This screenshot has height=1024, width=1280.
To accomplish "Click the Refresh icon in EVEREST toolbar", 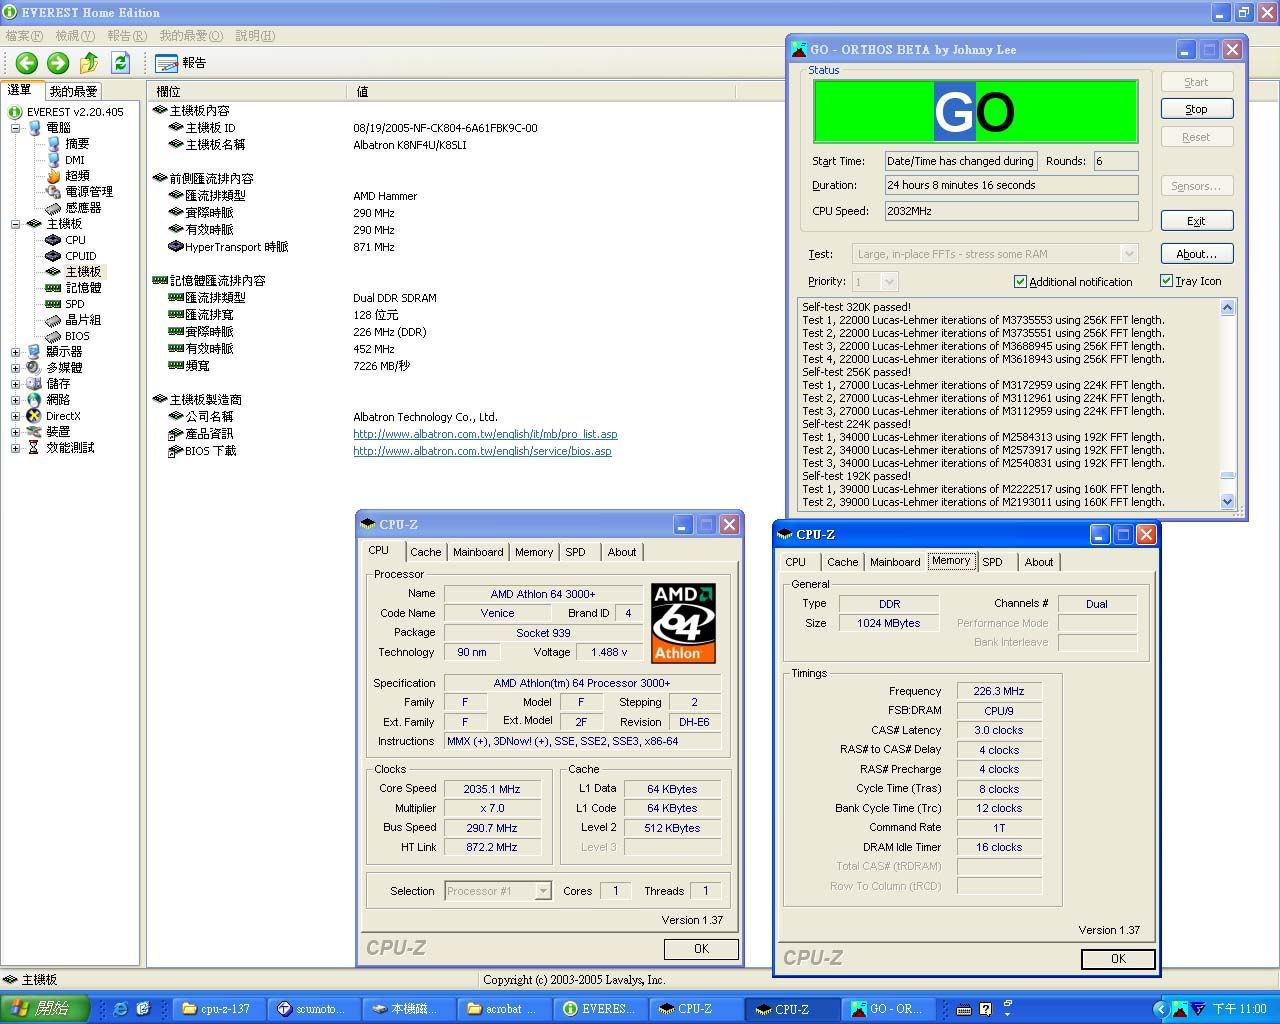I will (x=120, y=63).
